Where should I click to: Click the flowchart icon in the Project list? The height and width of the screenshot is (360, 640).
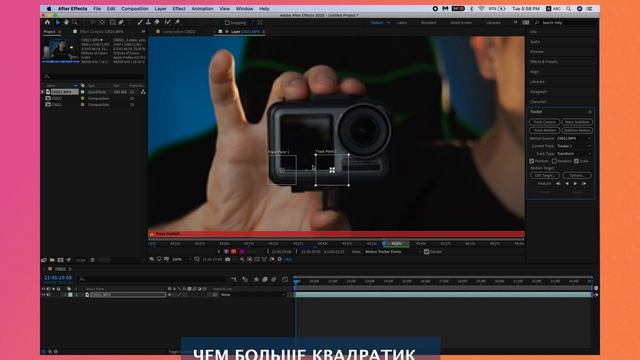click(x=143, y=92)
